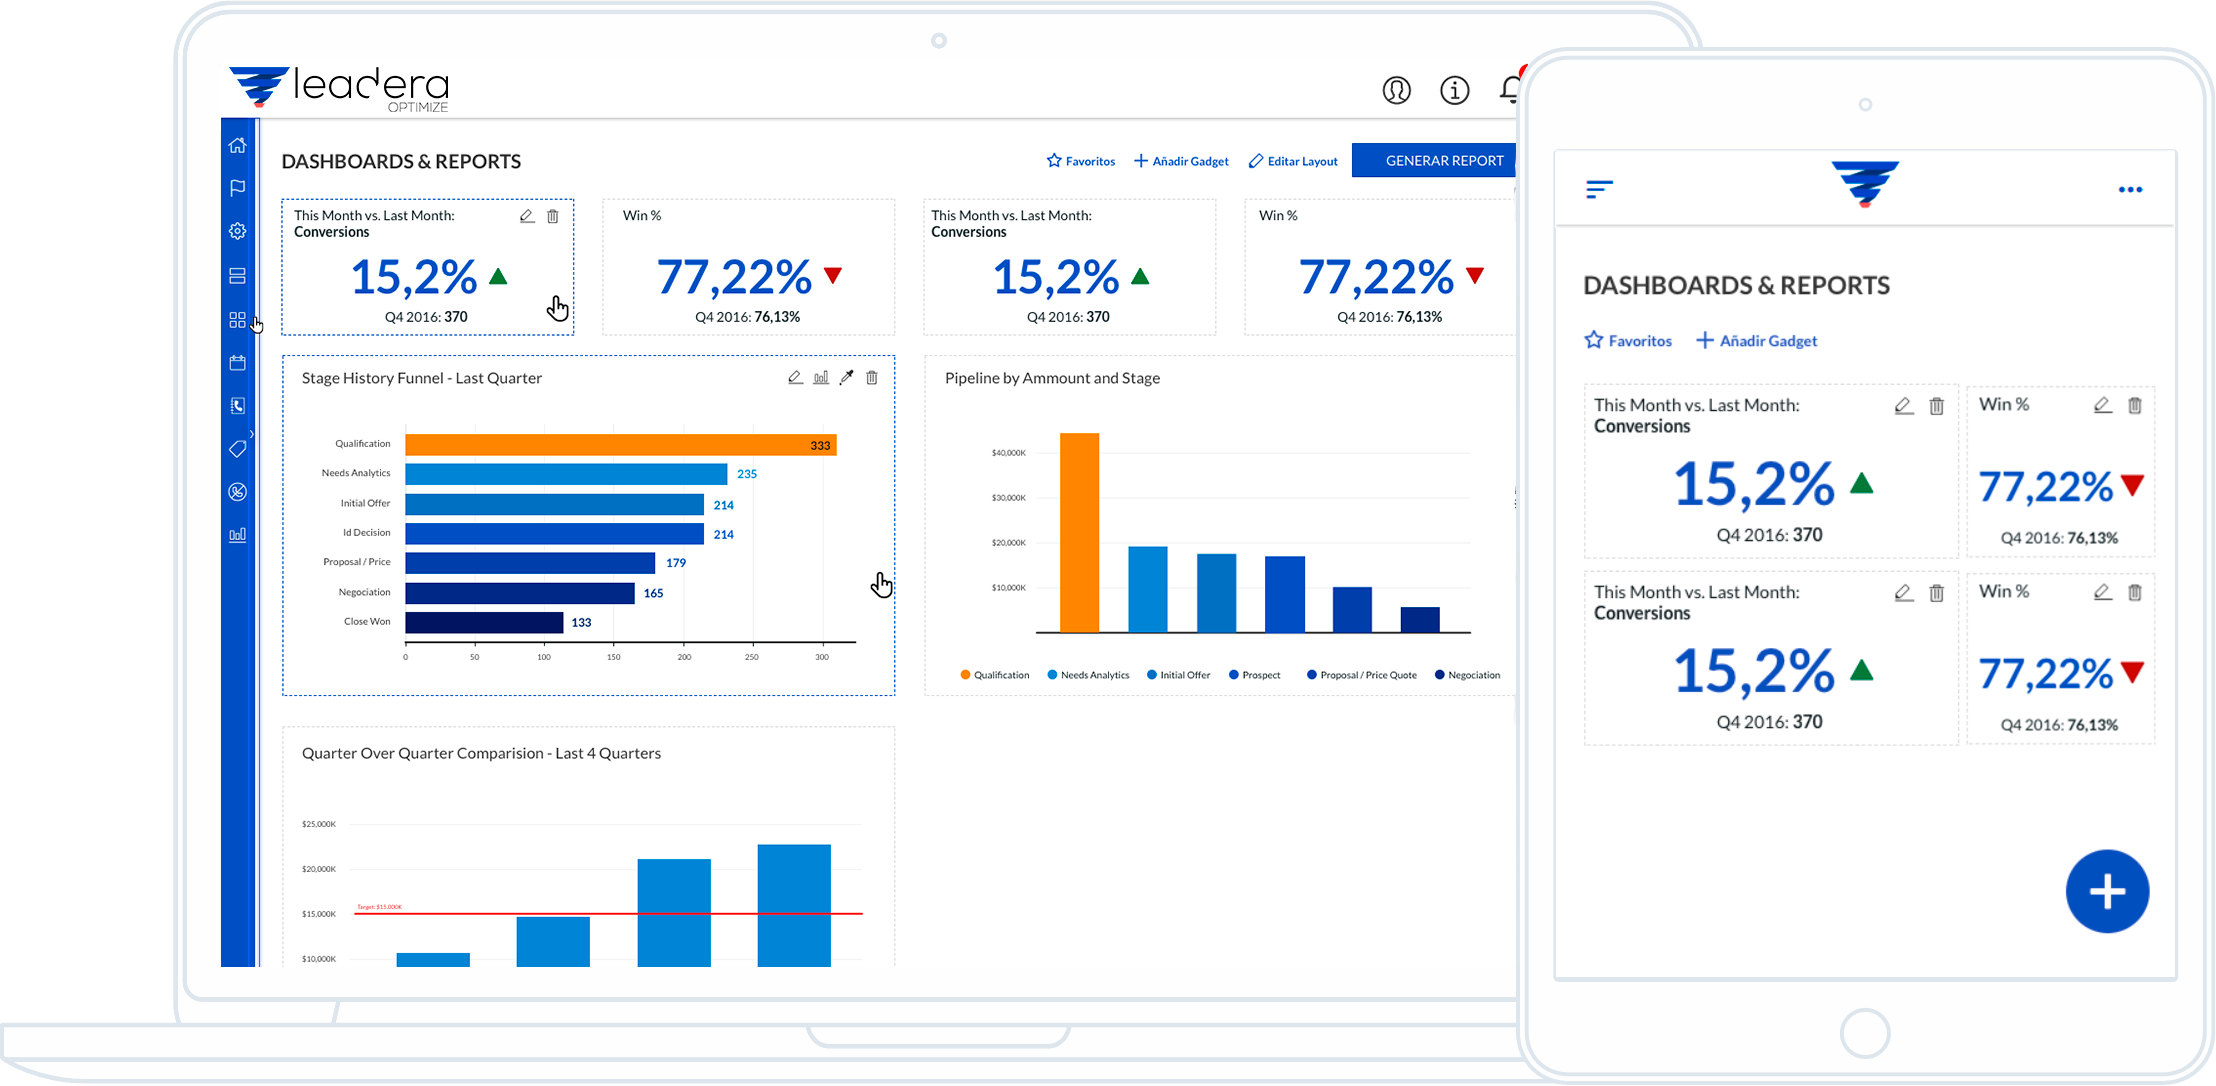The width and height of the screenshot is (2216, 1086).
Task: Click the tablet's physical home button
Action: point(1865,1033)
